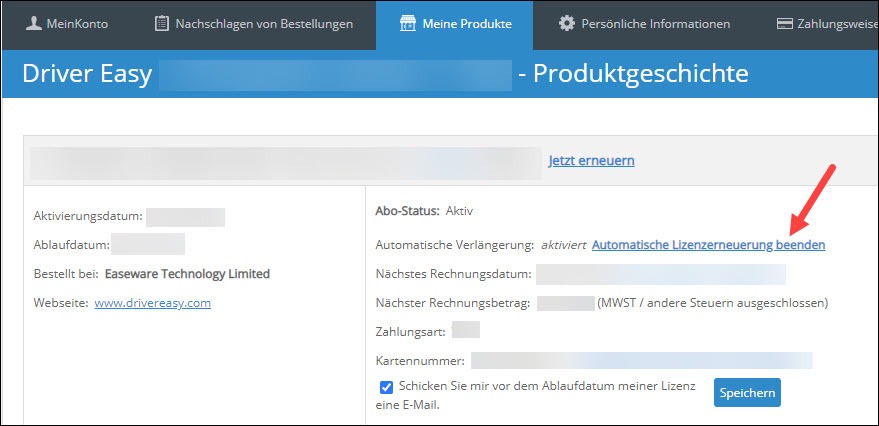Image resolution: width=879 pixels, height=426 pixels.
Task: Click Automatische Lizenzerneuerung beenden link
Action: tap(709, 245)
